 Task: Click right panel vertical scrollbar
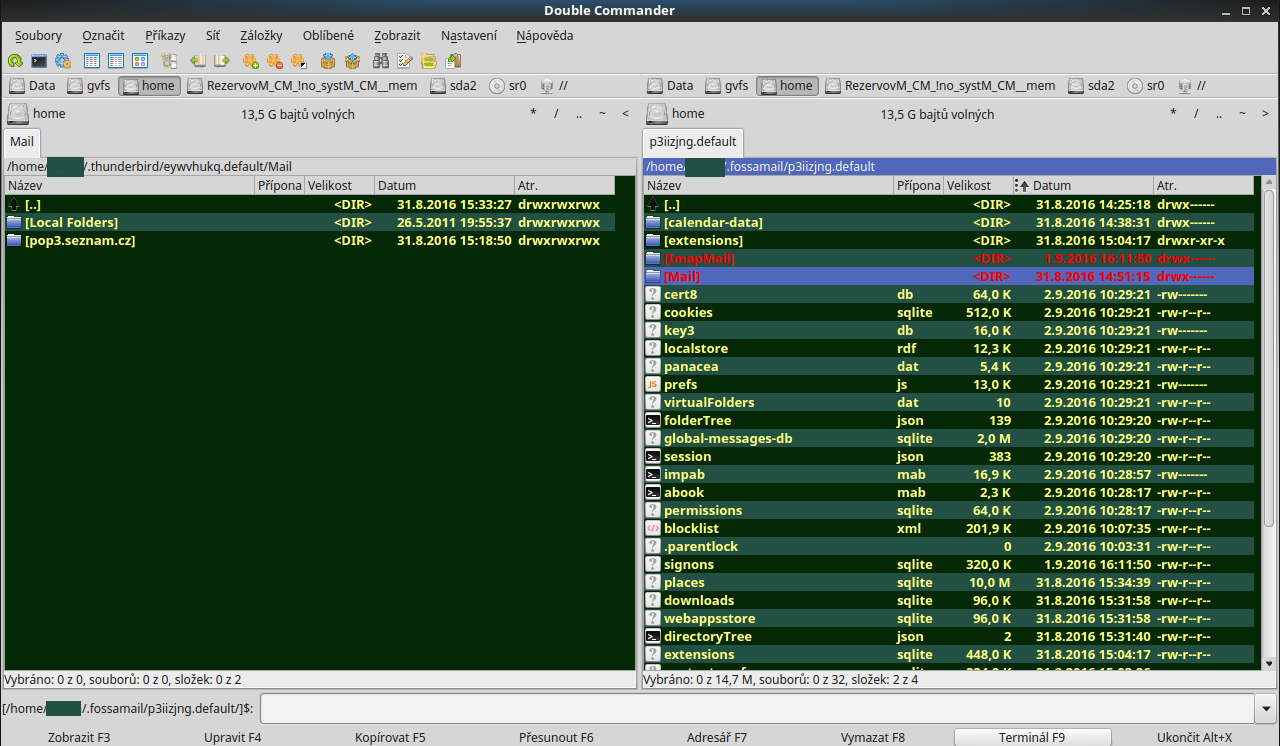tap(1269, 423)
